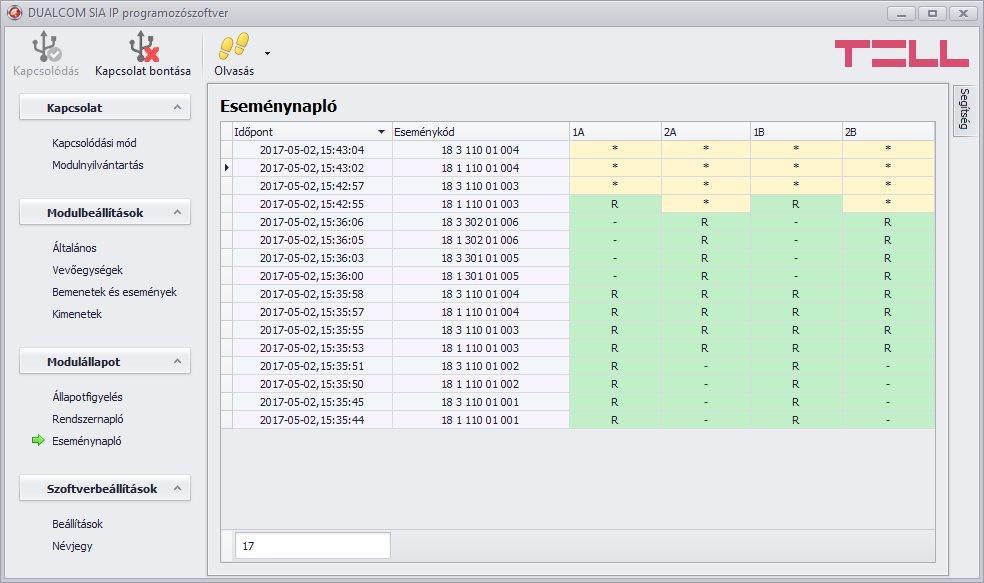984x583 pixels.
Task: Open Kimenetek page
Action: click(x=77, y=314)
